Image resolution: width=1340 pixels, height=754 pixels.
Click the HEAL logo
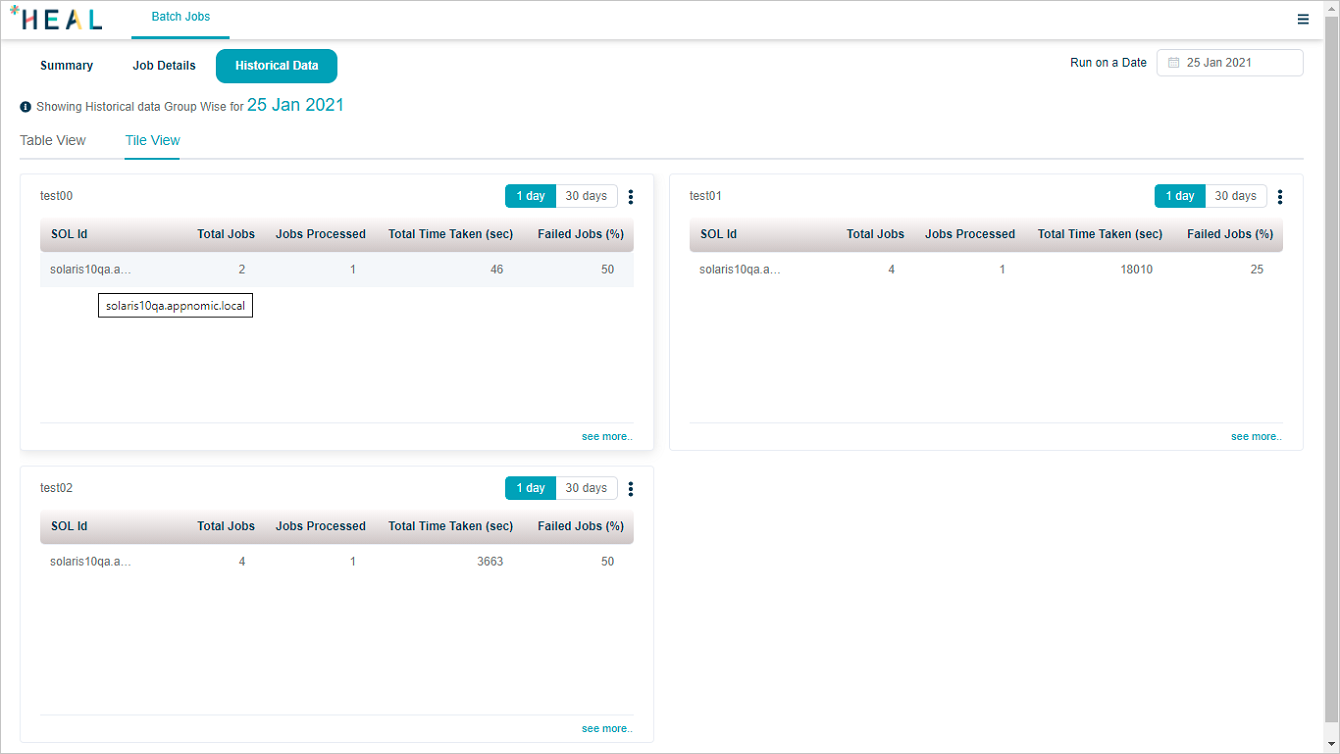coord(56,19)
